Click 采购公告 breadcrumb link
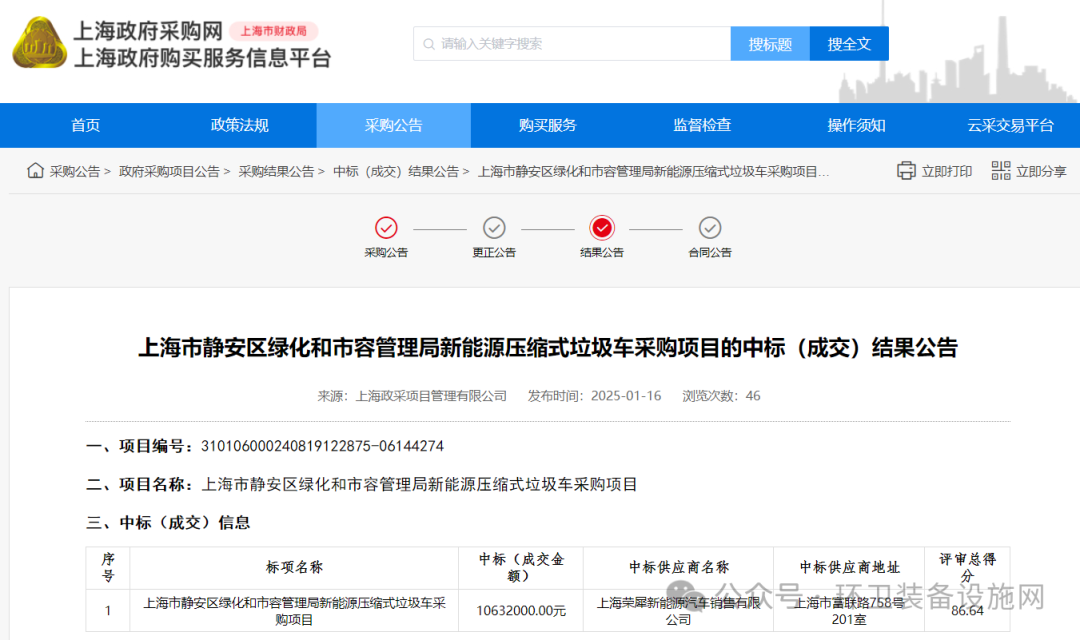The height and width of the screenshot is (640, 1080). point(74,172)
